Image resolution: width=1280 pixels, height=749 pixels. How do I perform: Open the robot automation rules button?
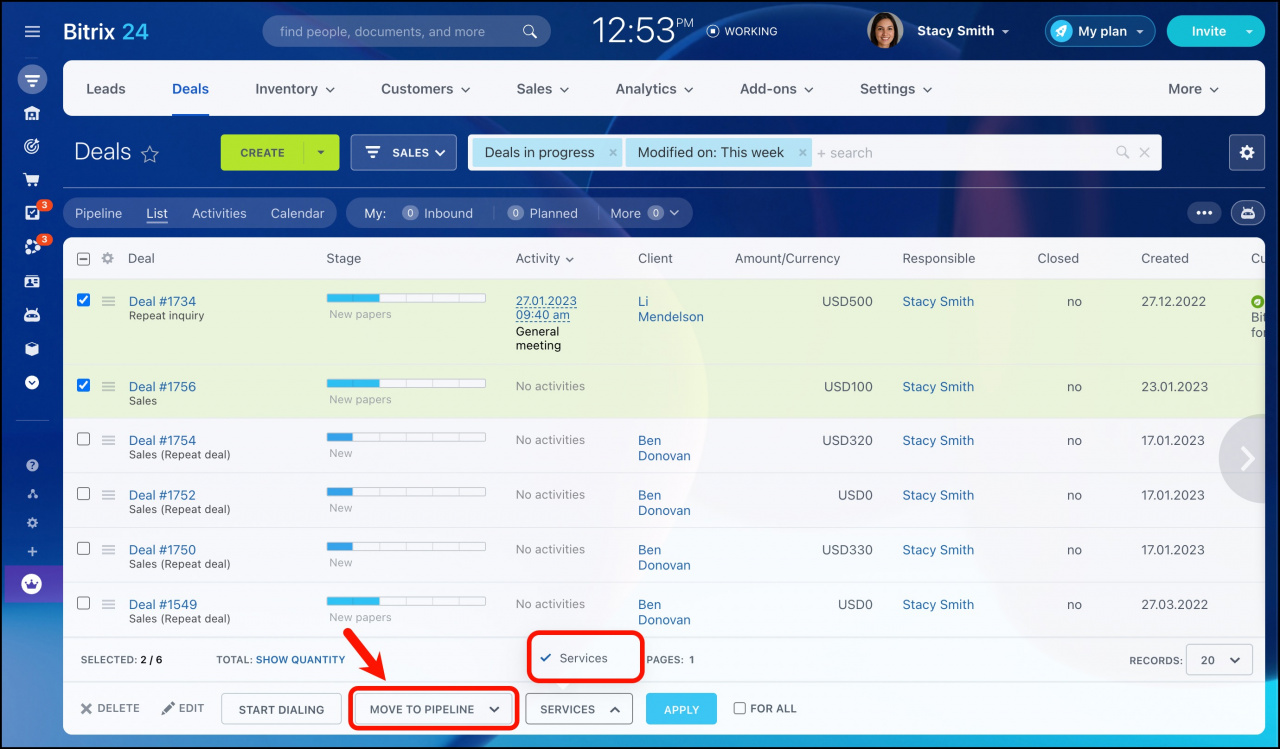tap(1247, 213)
